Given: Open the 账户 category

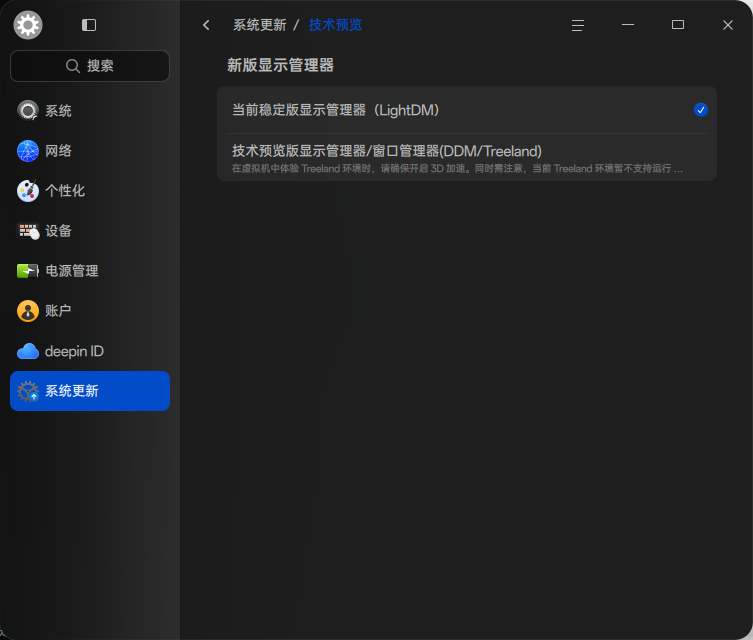Looking at the screenshot, I should point(90,311).
